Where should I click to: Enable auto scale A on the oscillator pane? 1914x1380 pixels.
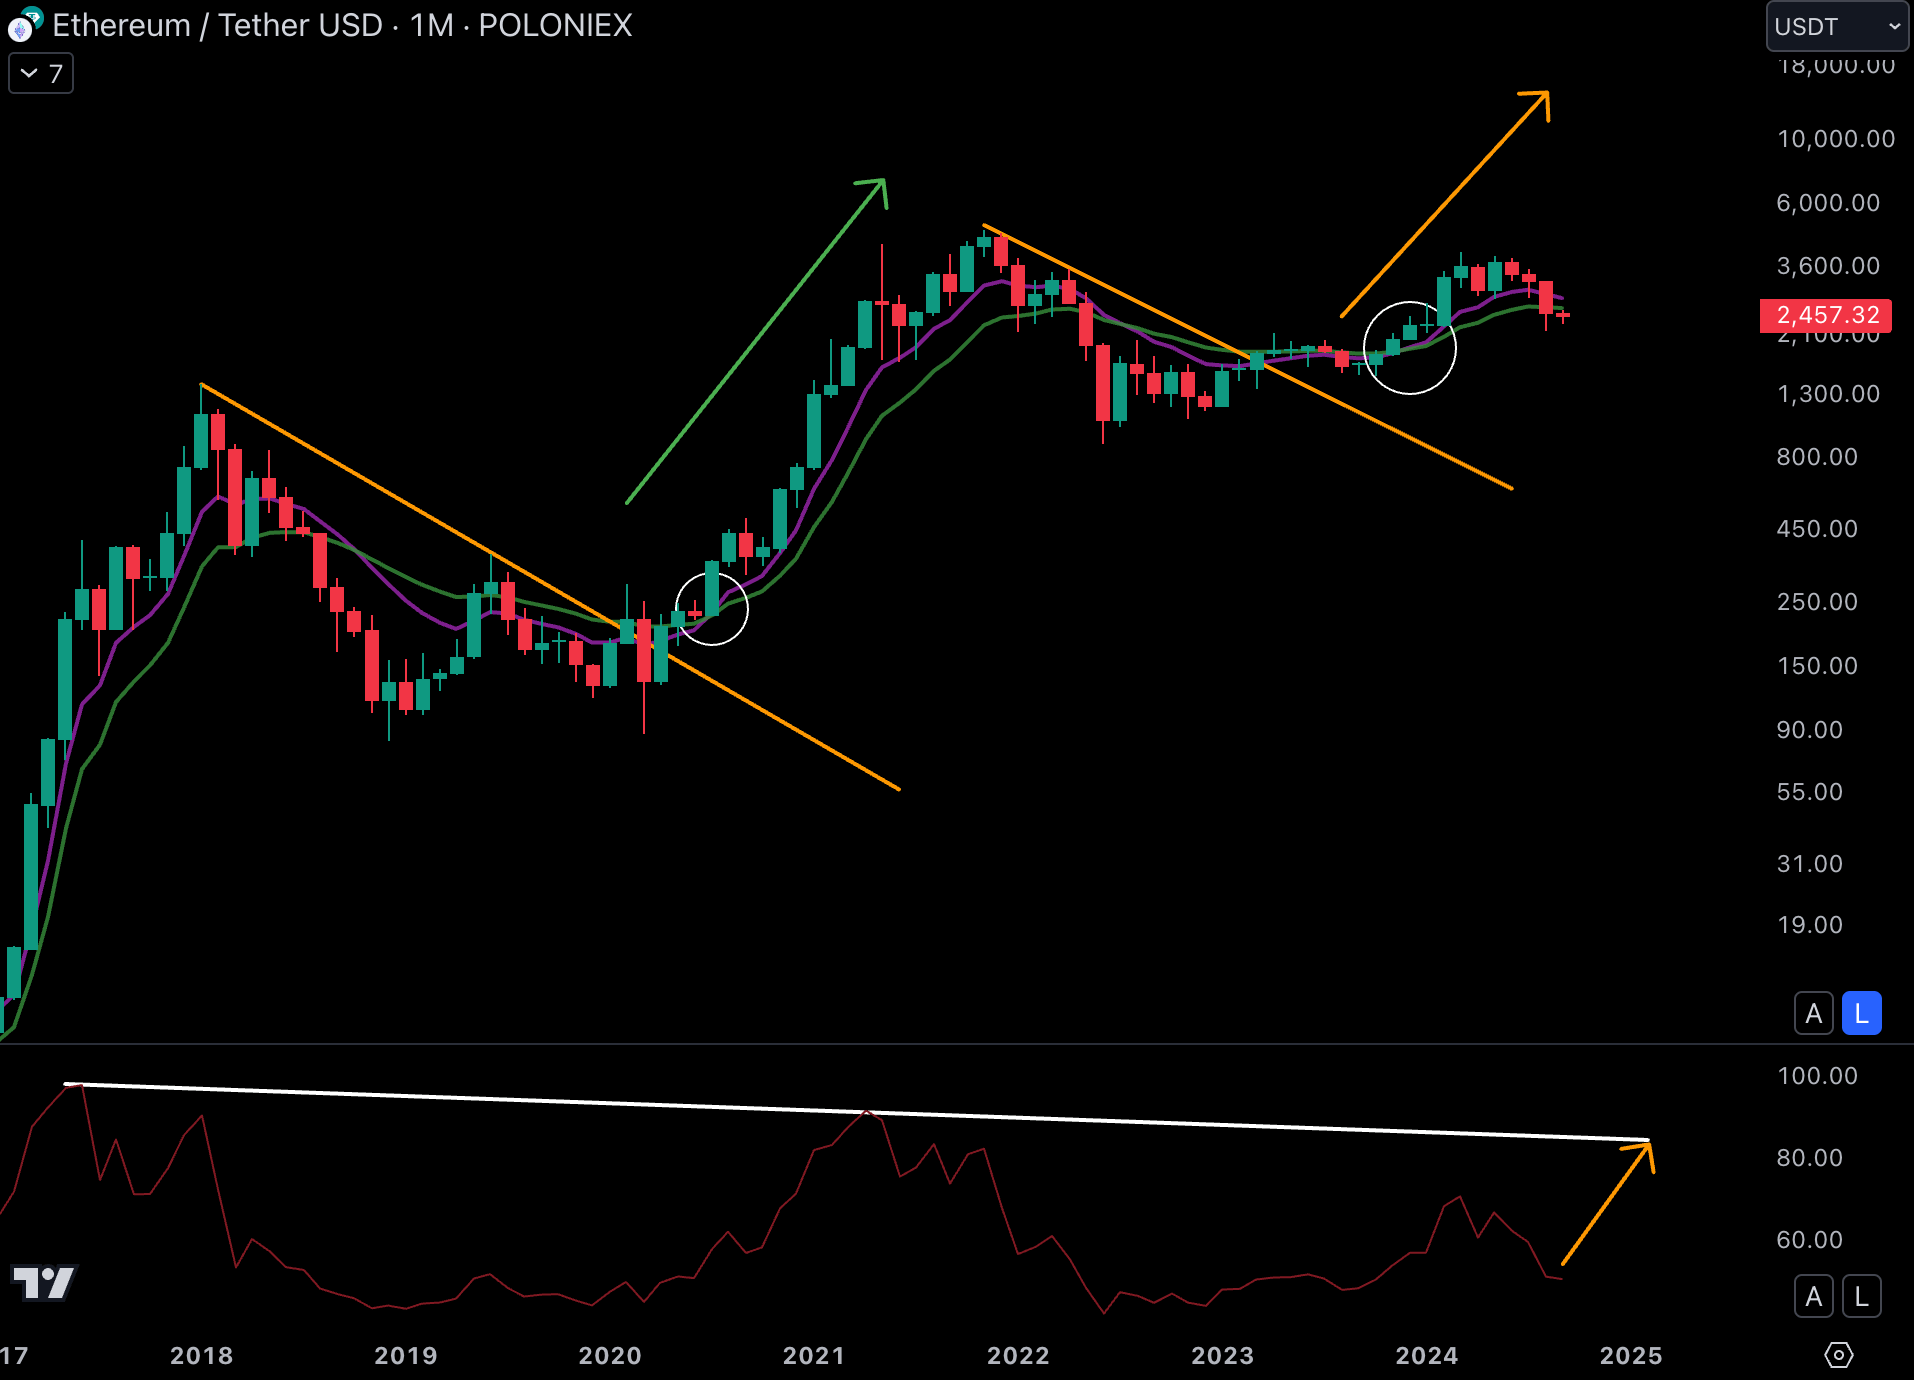[1813, 1297]
